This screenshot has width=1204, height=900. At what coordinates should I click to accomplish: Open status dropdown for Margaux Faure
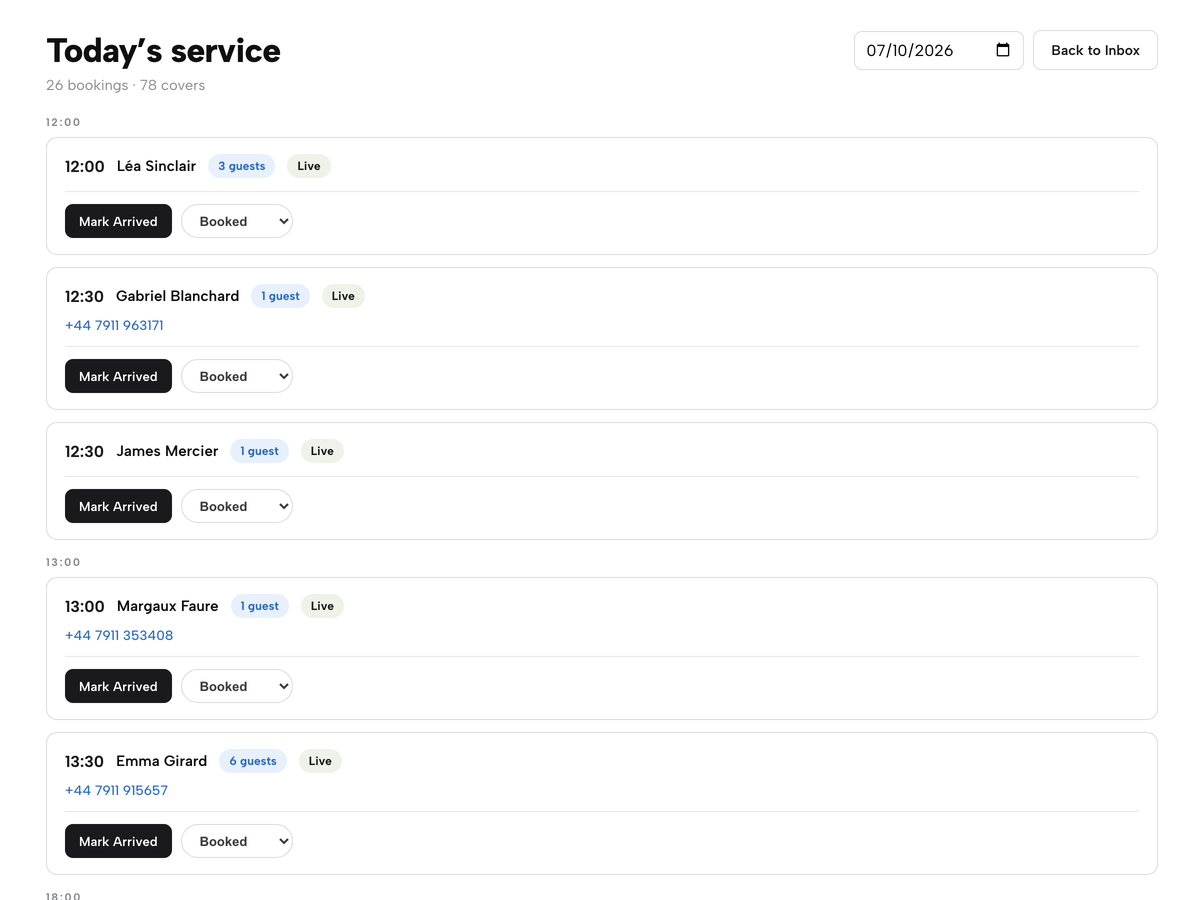click(237, 686)
